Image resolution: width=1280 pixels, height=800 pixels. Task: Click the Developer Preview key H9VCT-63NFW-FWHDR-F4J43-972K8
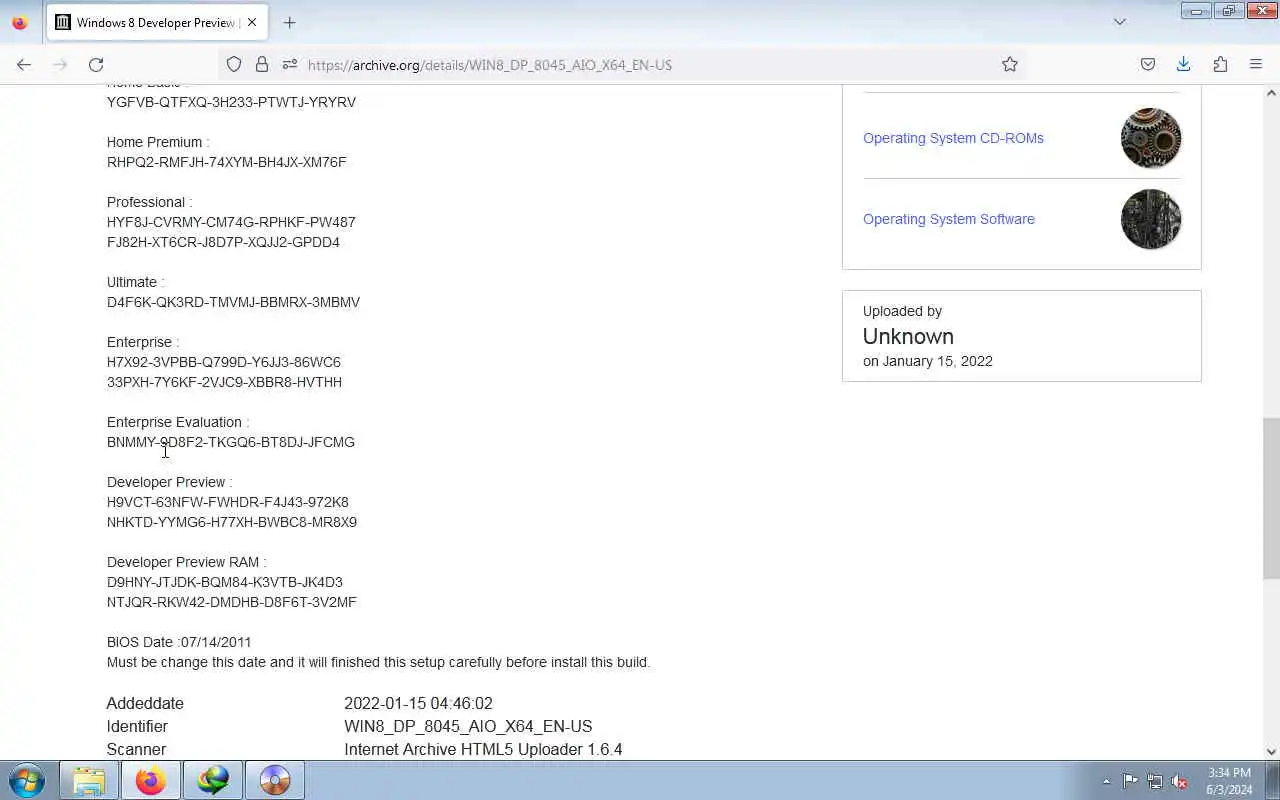coord(228,502)
